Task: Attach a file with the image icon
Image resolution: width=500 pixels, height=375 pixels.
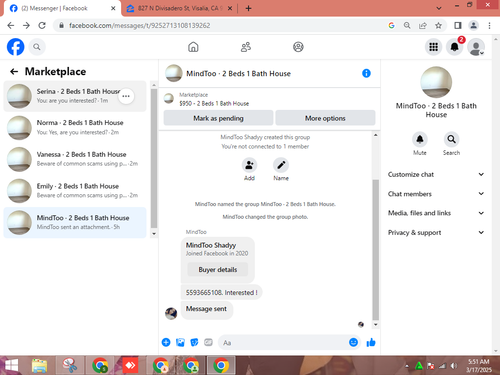Action: tap(180, 342)
